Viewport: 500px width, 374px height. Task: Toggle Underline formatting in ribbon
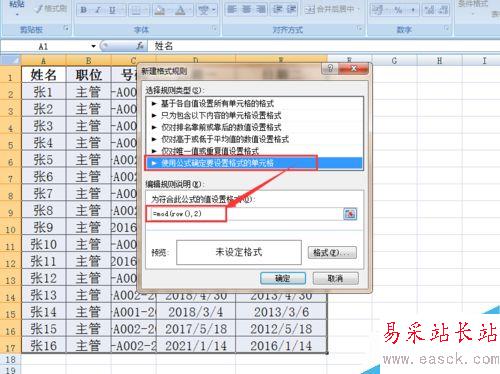tap(112, 10)
